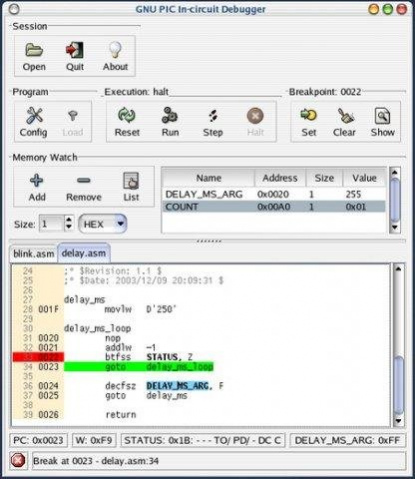Click the movlw D'250' instruction line
Screen dimensions: 415x479
pyautogui.click(x=140, y=309)
